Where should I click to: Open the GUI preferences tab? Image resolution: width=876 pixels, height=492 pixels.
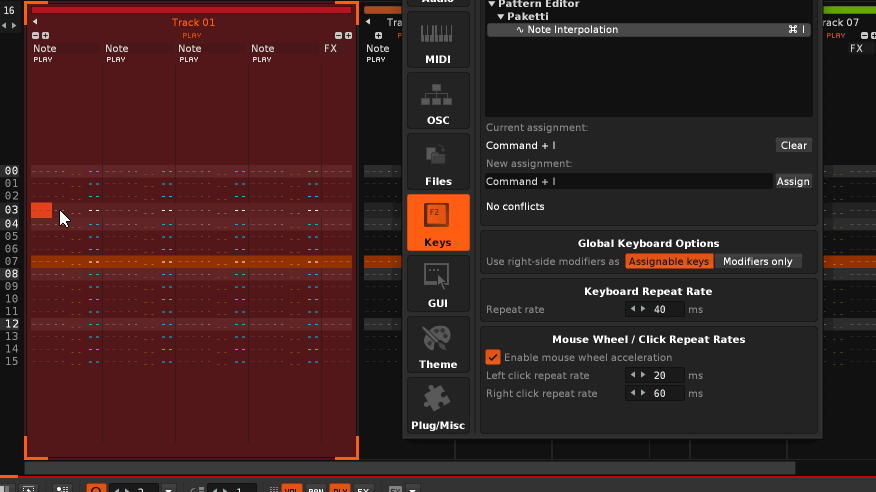[438, 285]
